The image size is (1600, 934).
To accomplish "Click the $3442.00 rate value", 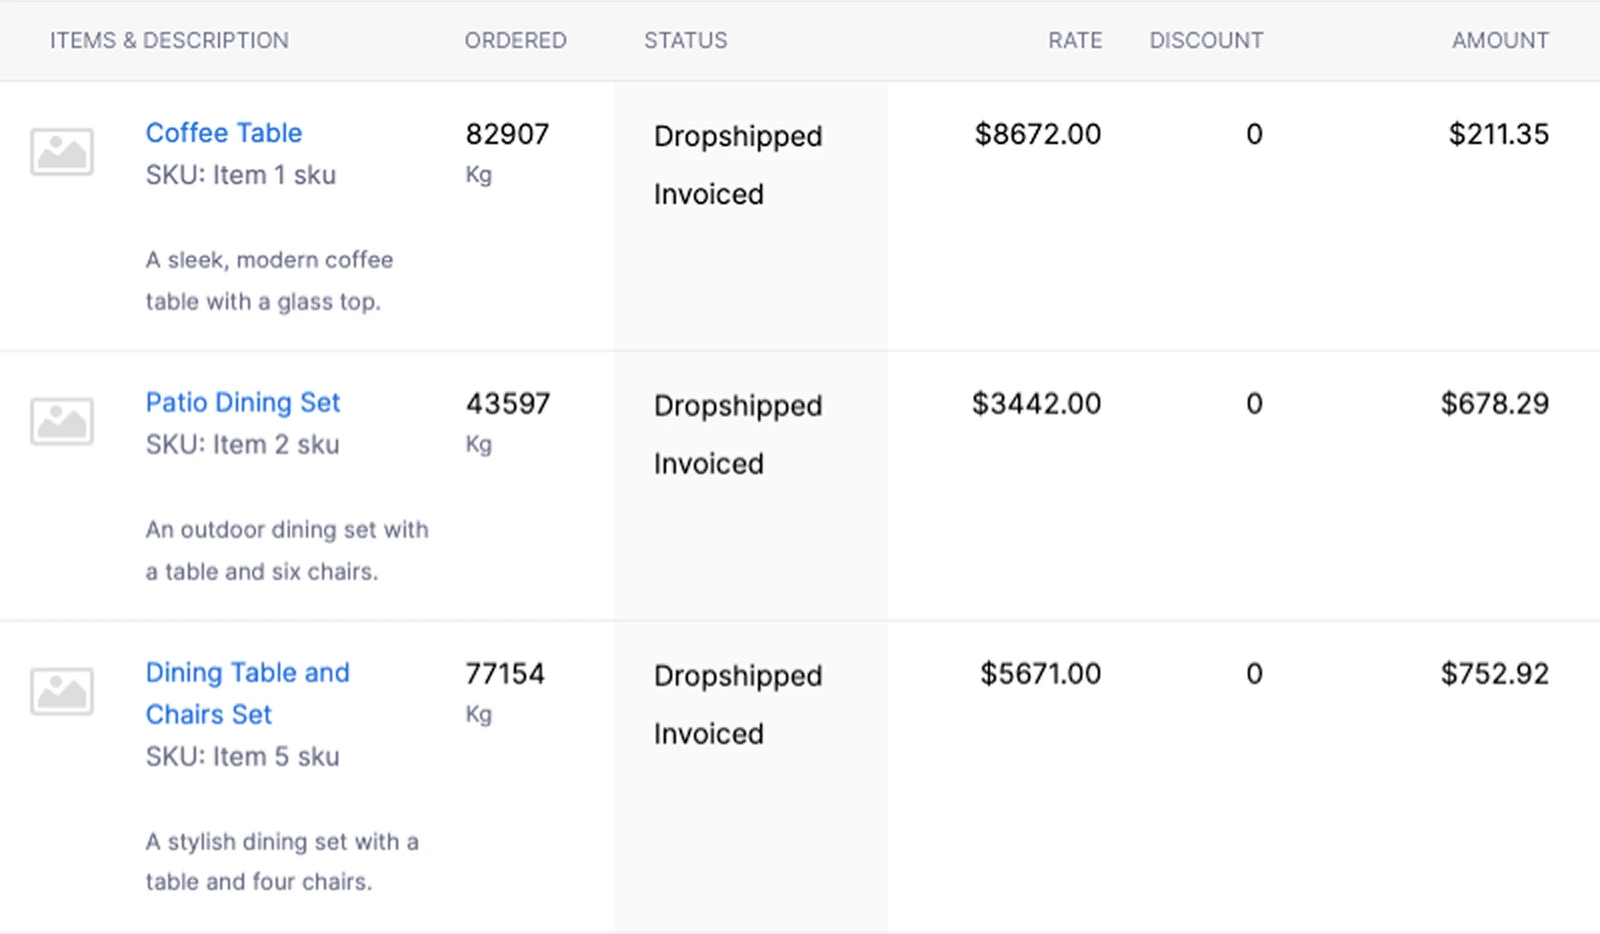I will click(x=1037, y=404).
